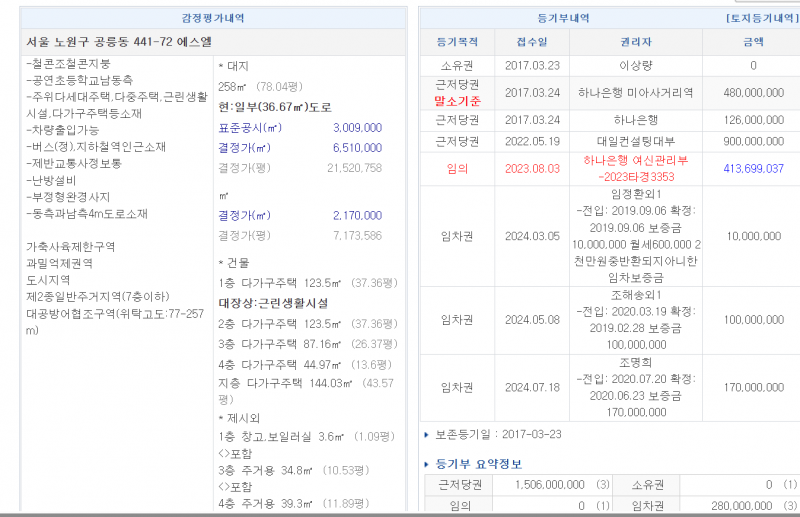Select the 감정평가내역 panel header
Screen dimensions: 800x517
(x=210, y=19)
